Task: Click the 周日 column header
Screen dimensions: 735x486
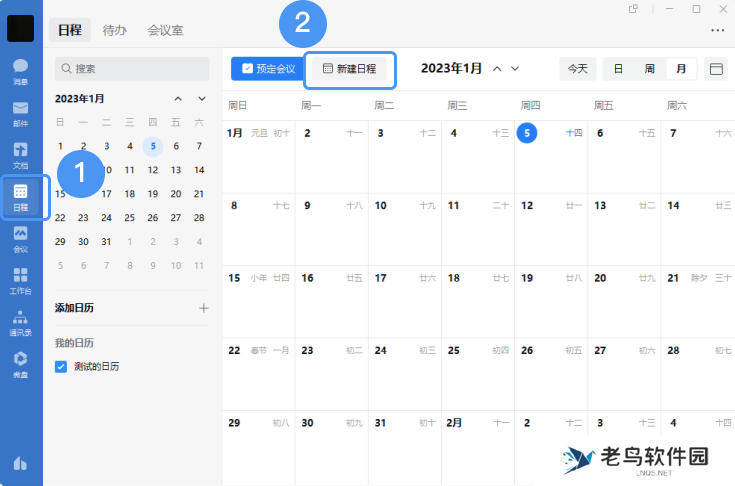Action: 238,105
